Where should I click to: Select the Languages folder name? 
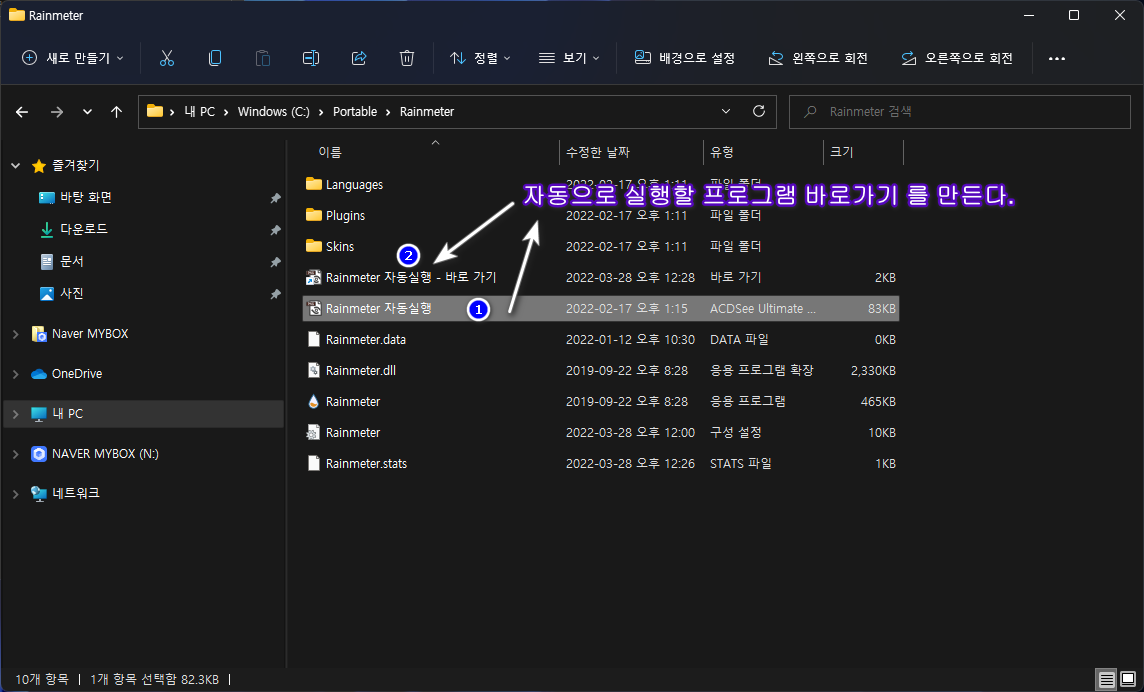coord(354,185)
